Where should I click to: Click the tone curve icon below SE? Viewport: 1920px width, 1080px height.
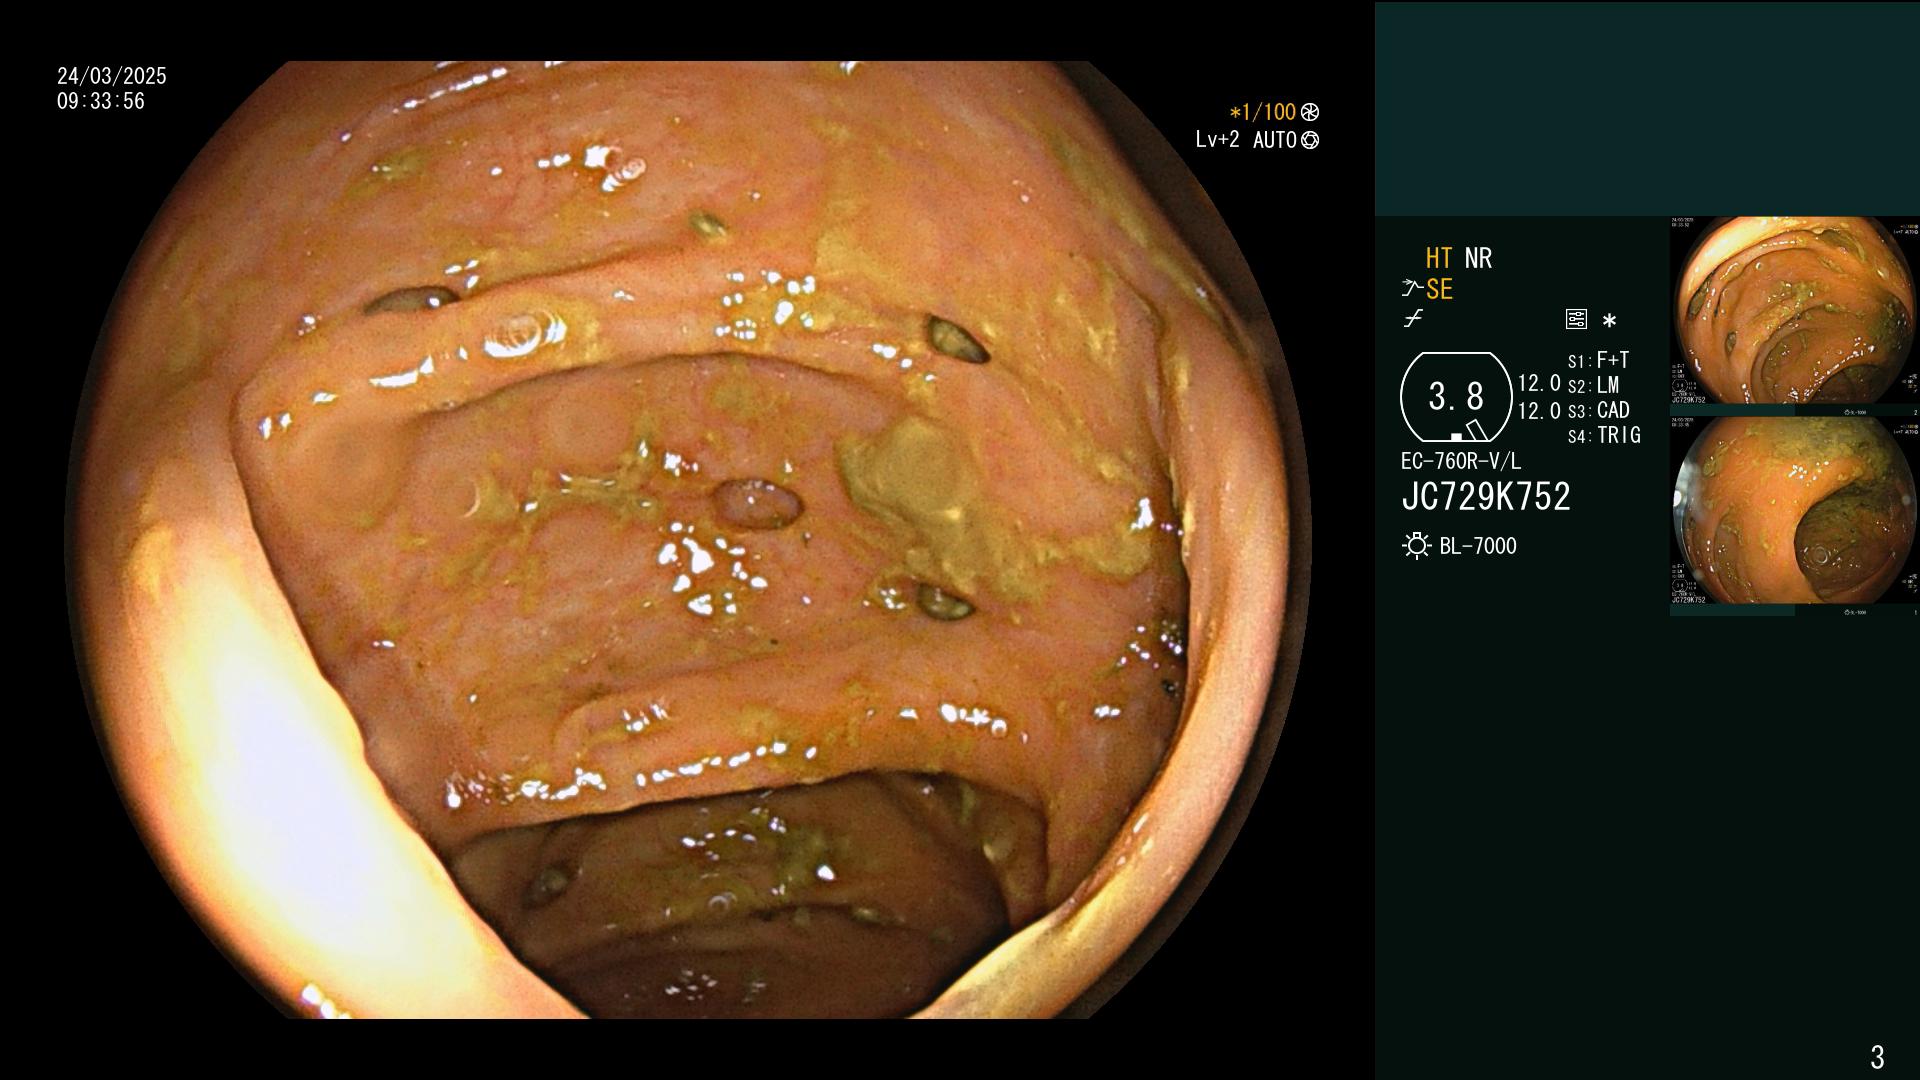point(1413,320)
